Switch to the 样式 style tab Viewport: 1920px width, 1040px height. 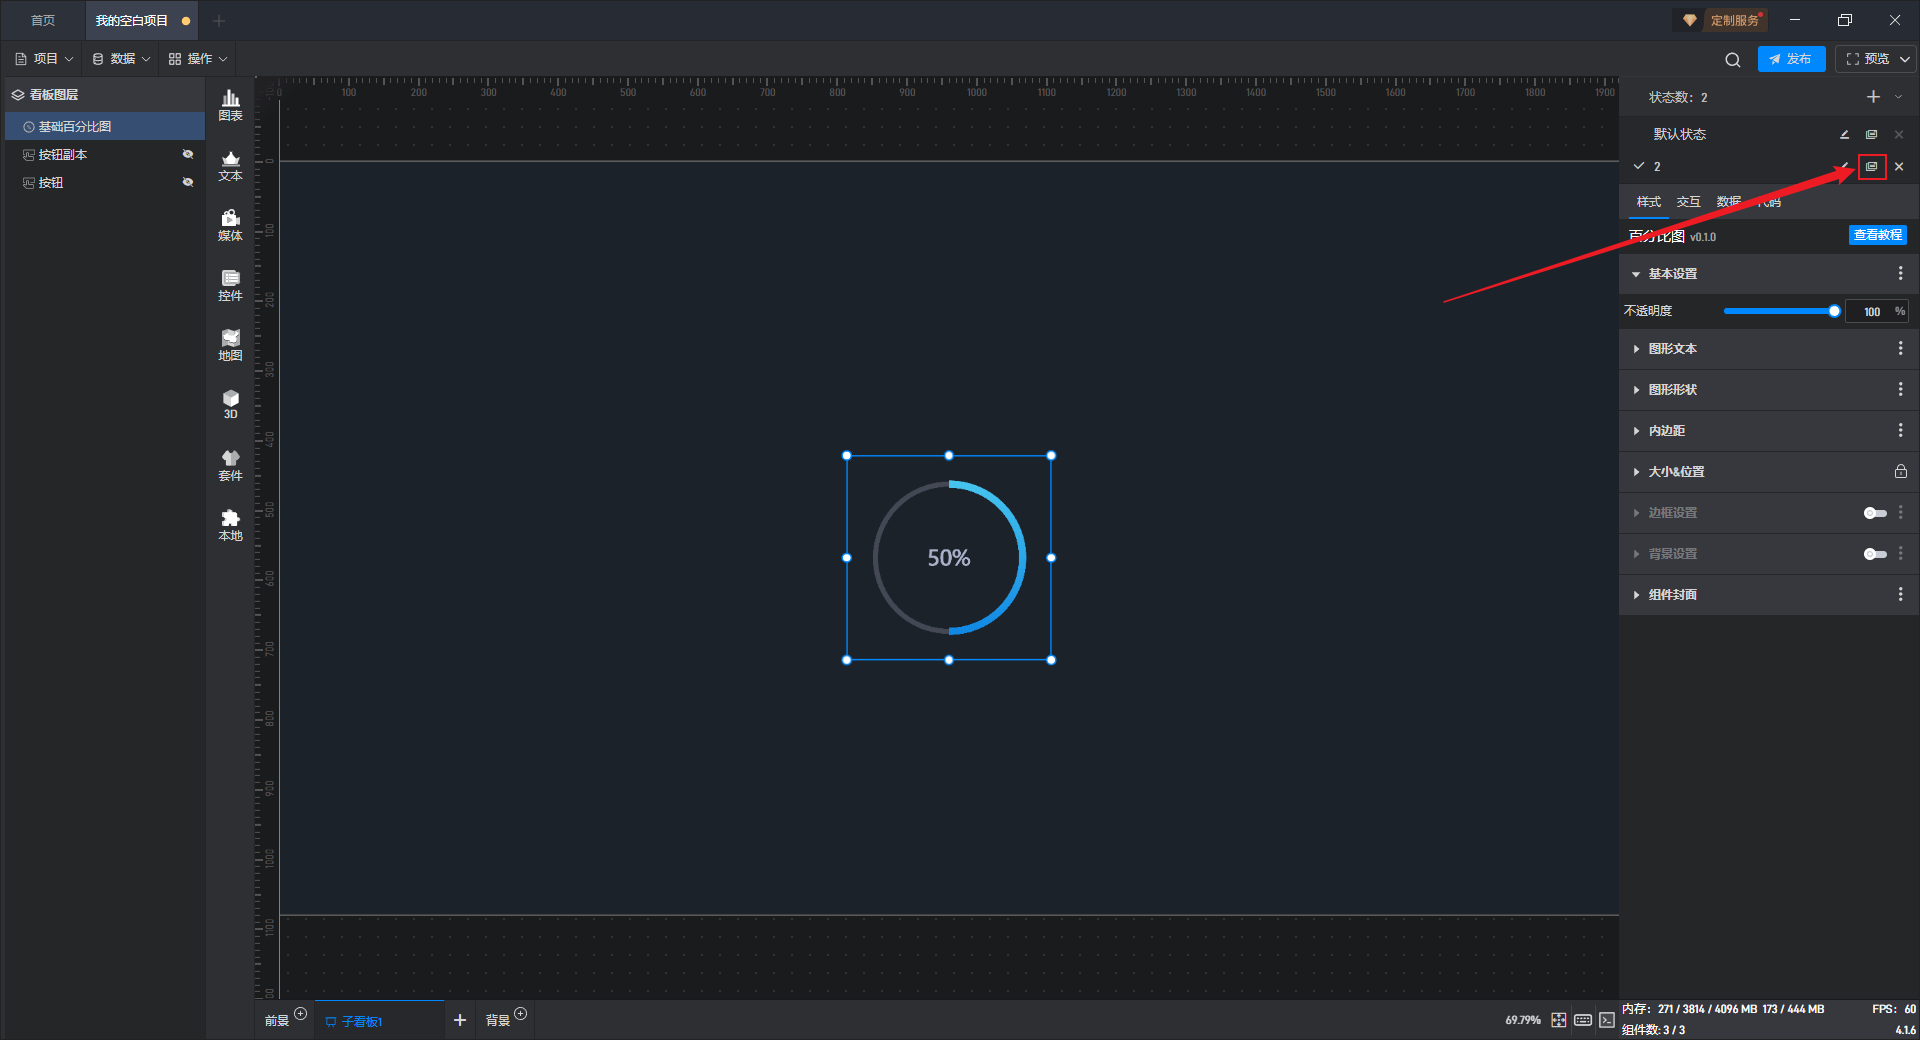[1649, 202]
